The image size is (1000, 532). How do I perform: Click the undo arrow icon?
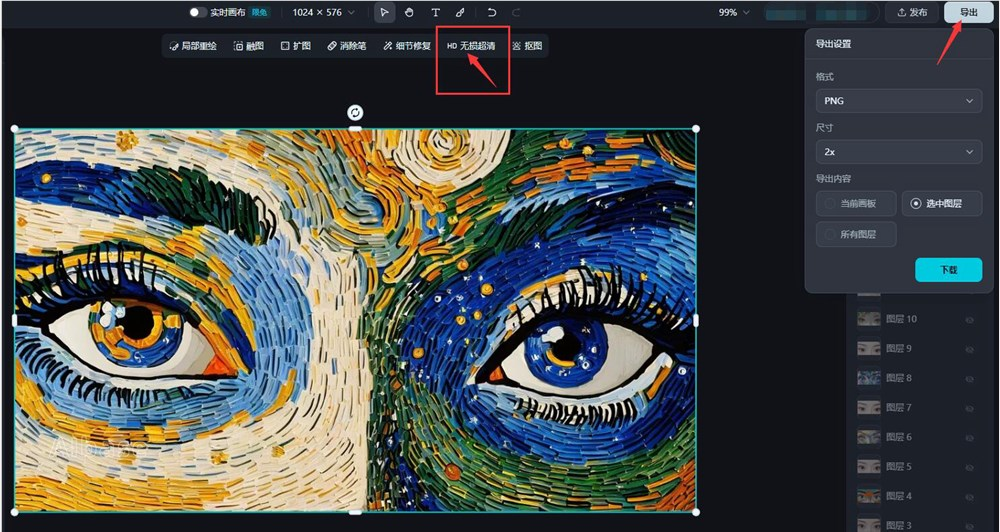492,13
